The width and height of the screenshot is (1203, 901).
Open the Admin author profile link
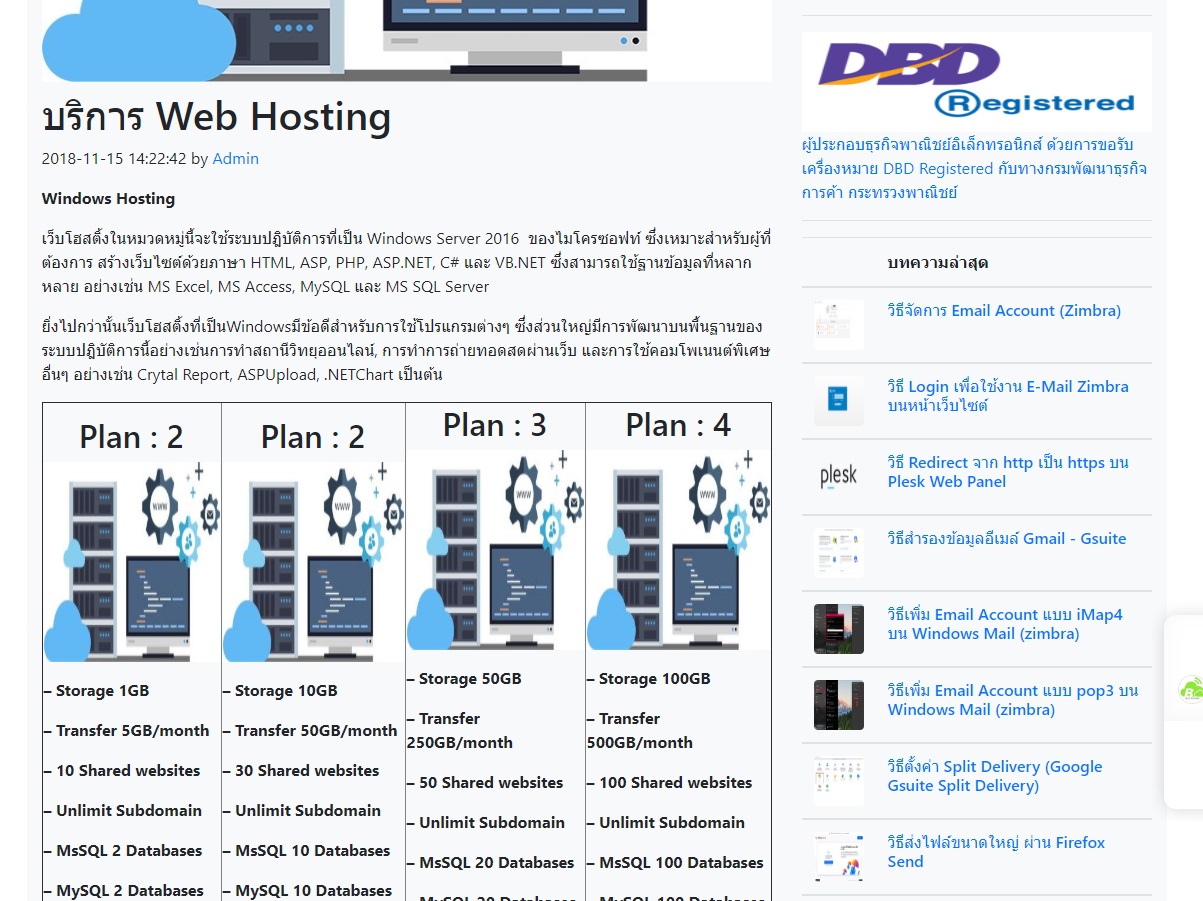pos(236,158)
